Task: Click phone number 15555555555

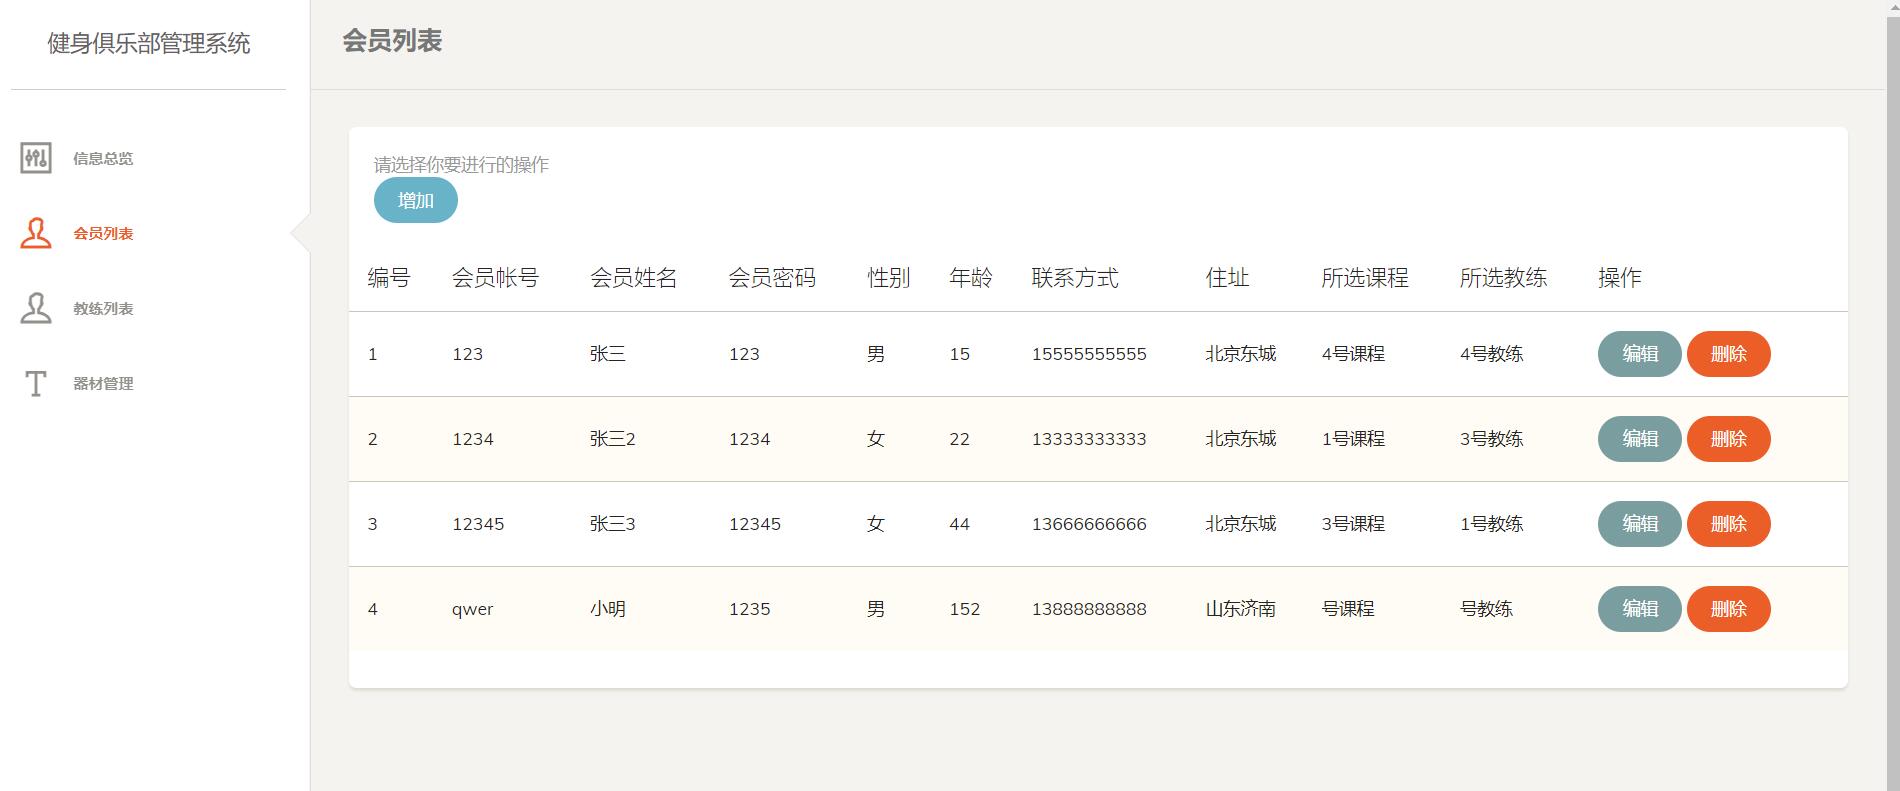Action: pyautogui.click(x=1089, y=354)
